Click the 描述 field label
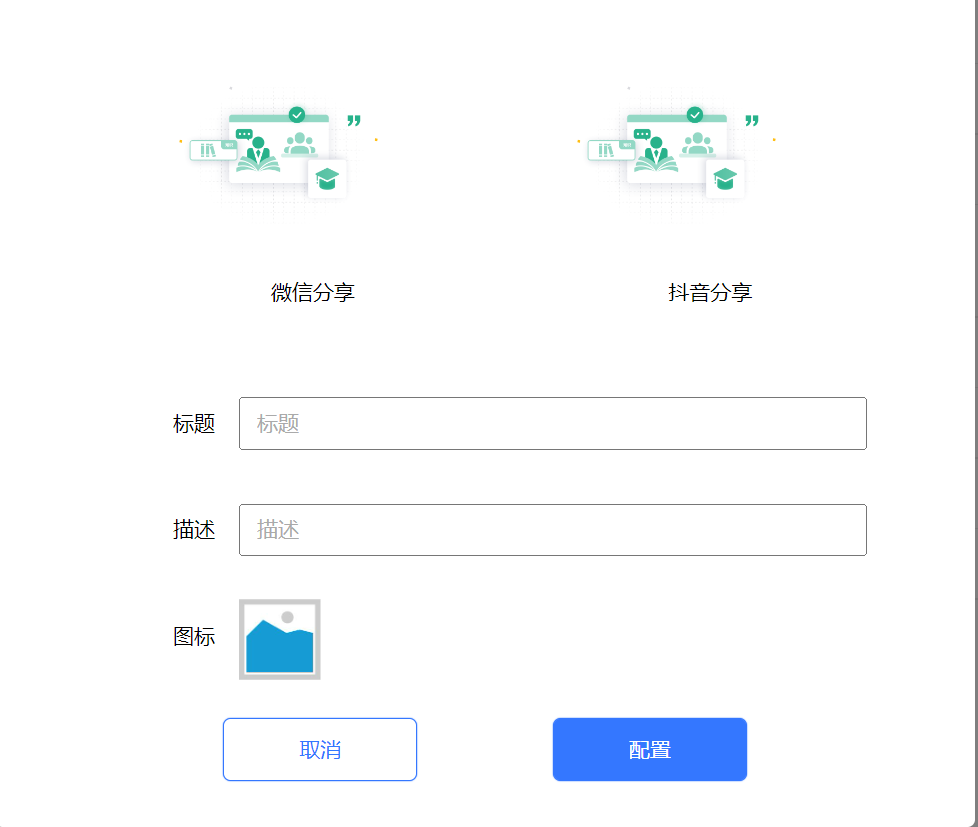This screenshot has width=978, height=827. point(194,530)
